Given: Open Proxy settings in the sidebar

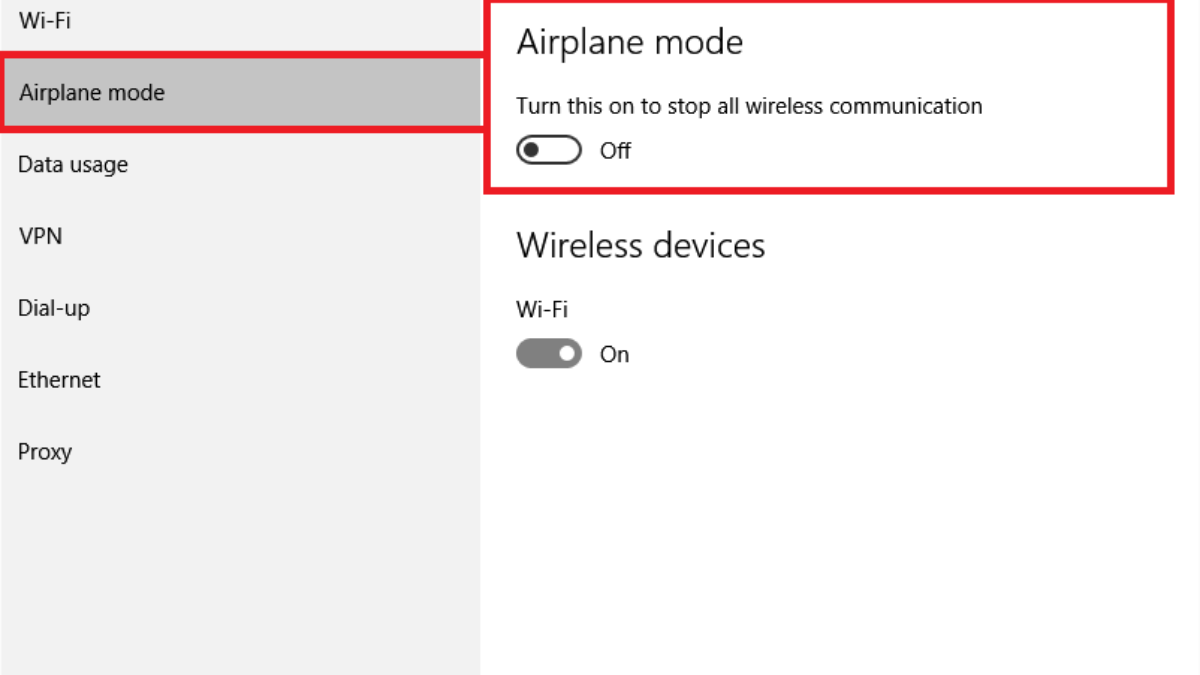Looking at the screenshot, I should (x=45, y=452).
